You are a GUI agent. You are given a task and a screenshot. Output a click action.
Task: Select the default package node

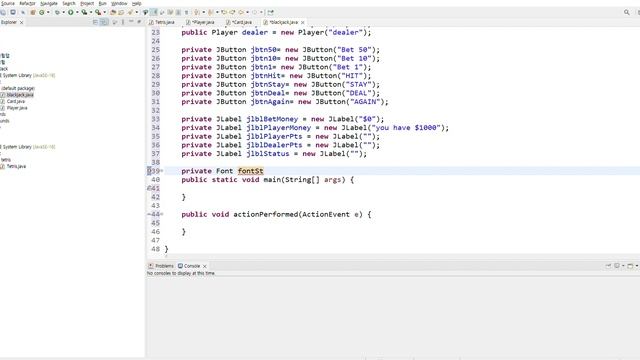tap(18, 88)
